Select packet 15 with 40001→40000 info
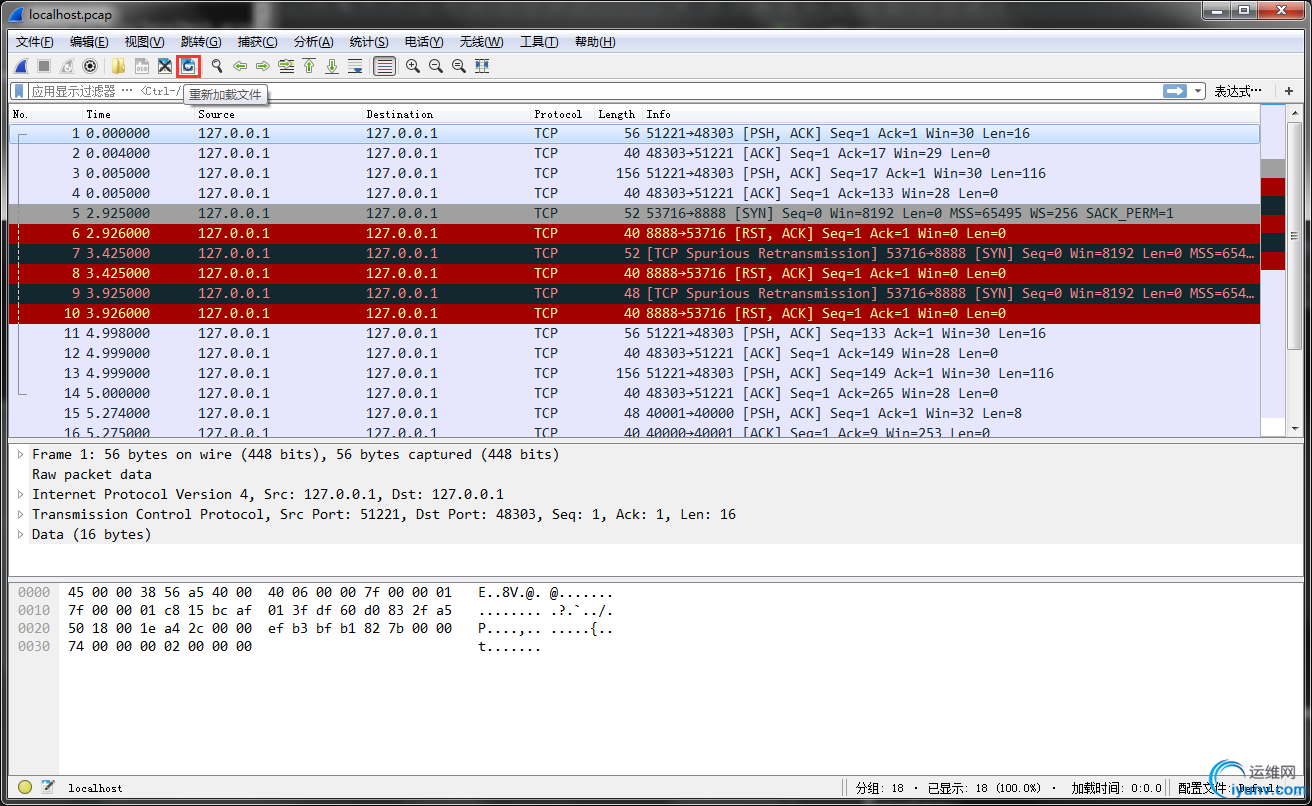Screen dimensions: 1312x806 click(x=635, y=413)
